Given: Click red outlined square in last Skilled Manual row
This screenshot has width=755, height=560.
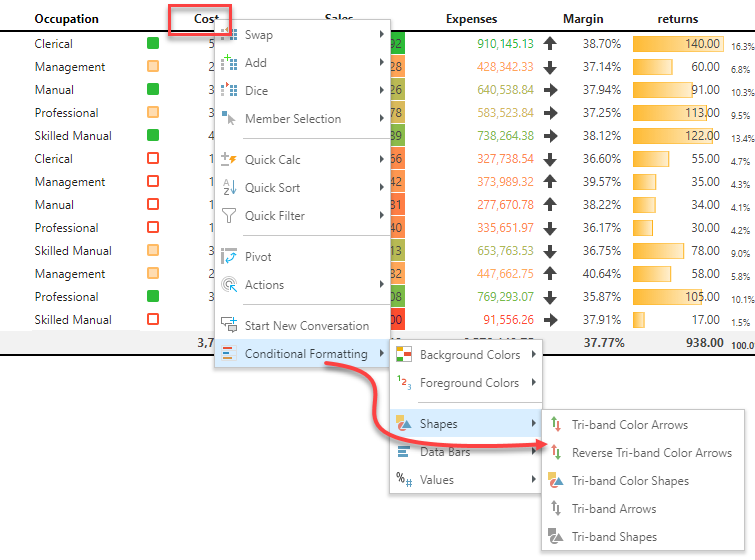Looking at the screenshot, I should point(153,319).
